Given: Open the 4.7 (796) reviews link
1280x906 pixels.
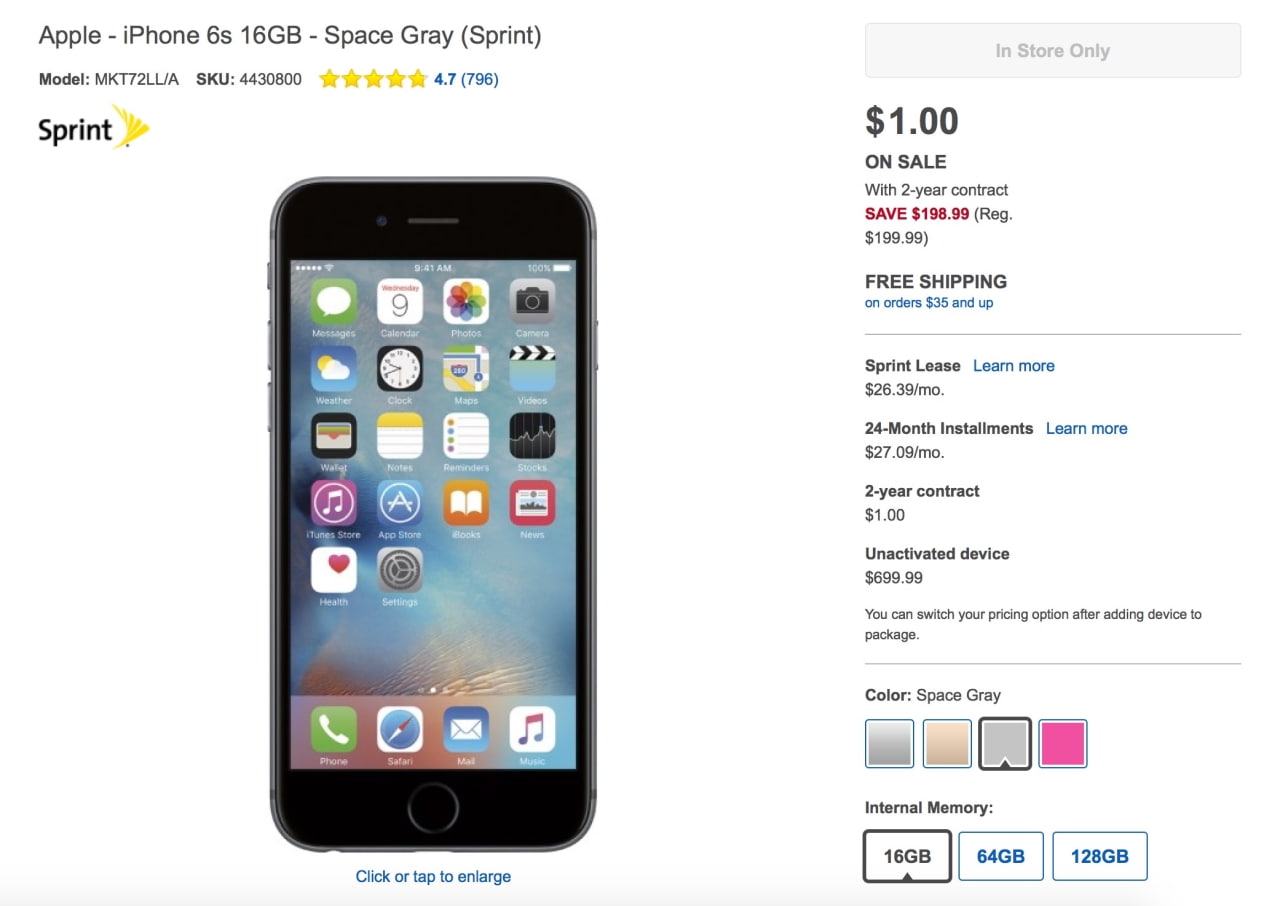Looking at the screenshot, I should 466,79.
